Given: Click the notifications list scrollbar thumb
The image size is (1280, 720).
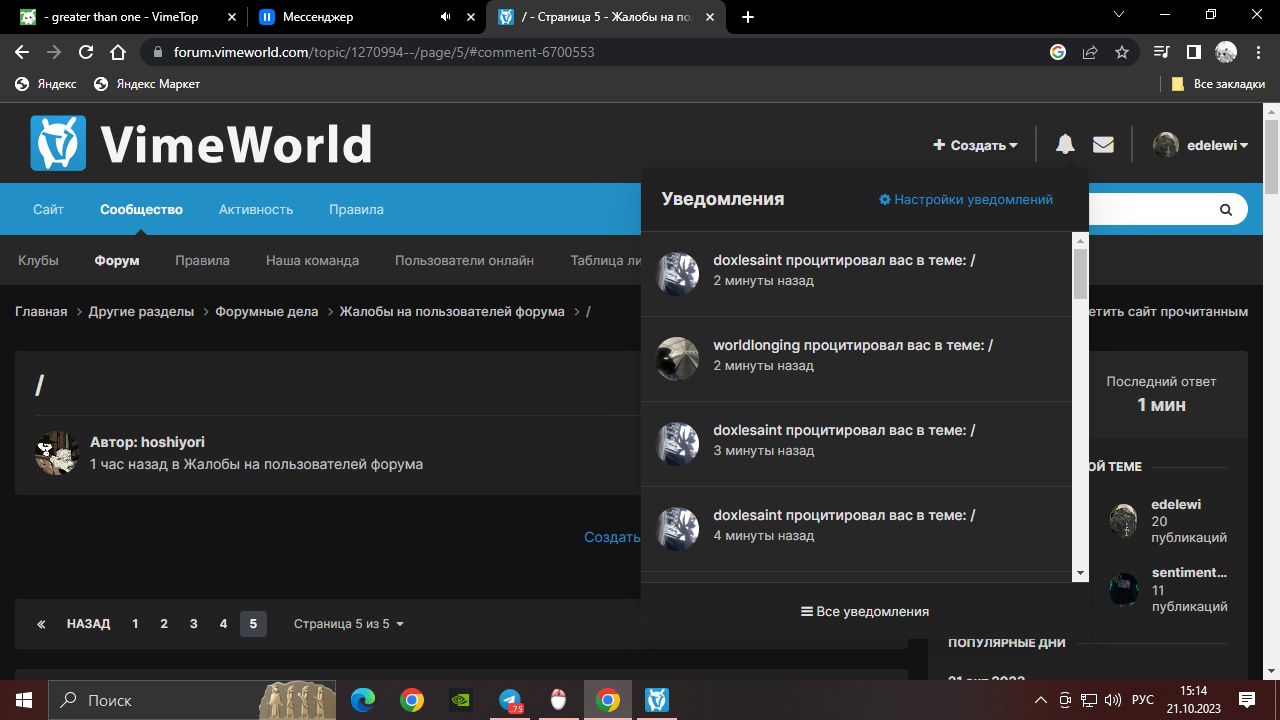Looking at the screenshot, I should pos(1080,273).
